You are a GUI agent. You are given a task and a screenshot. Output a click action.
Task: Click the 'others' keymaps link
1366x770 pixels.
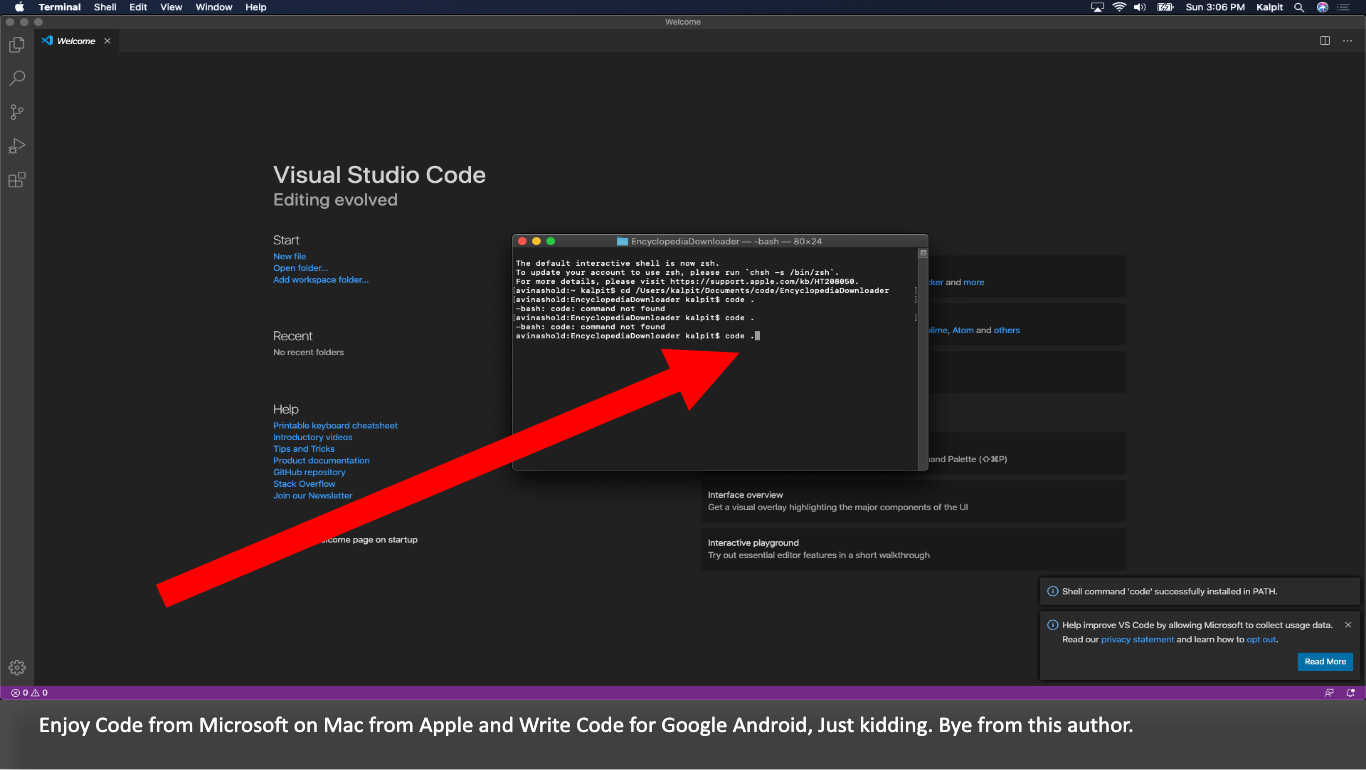[x=1007, y=330]
